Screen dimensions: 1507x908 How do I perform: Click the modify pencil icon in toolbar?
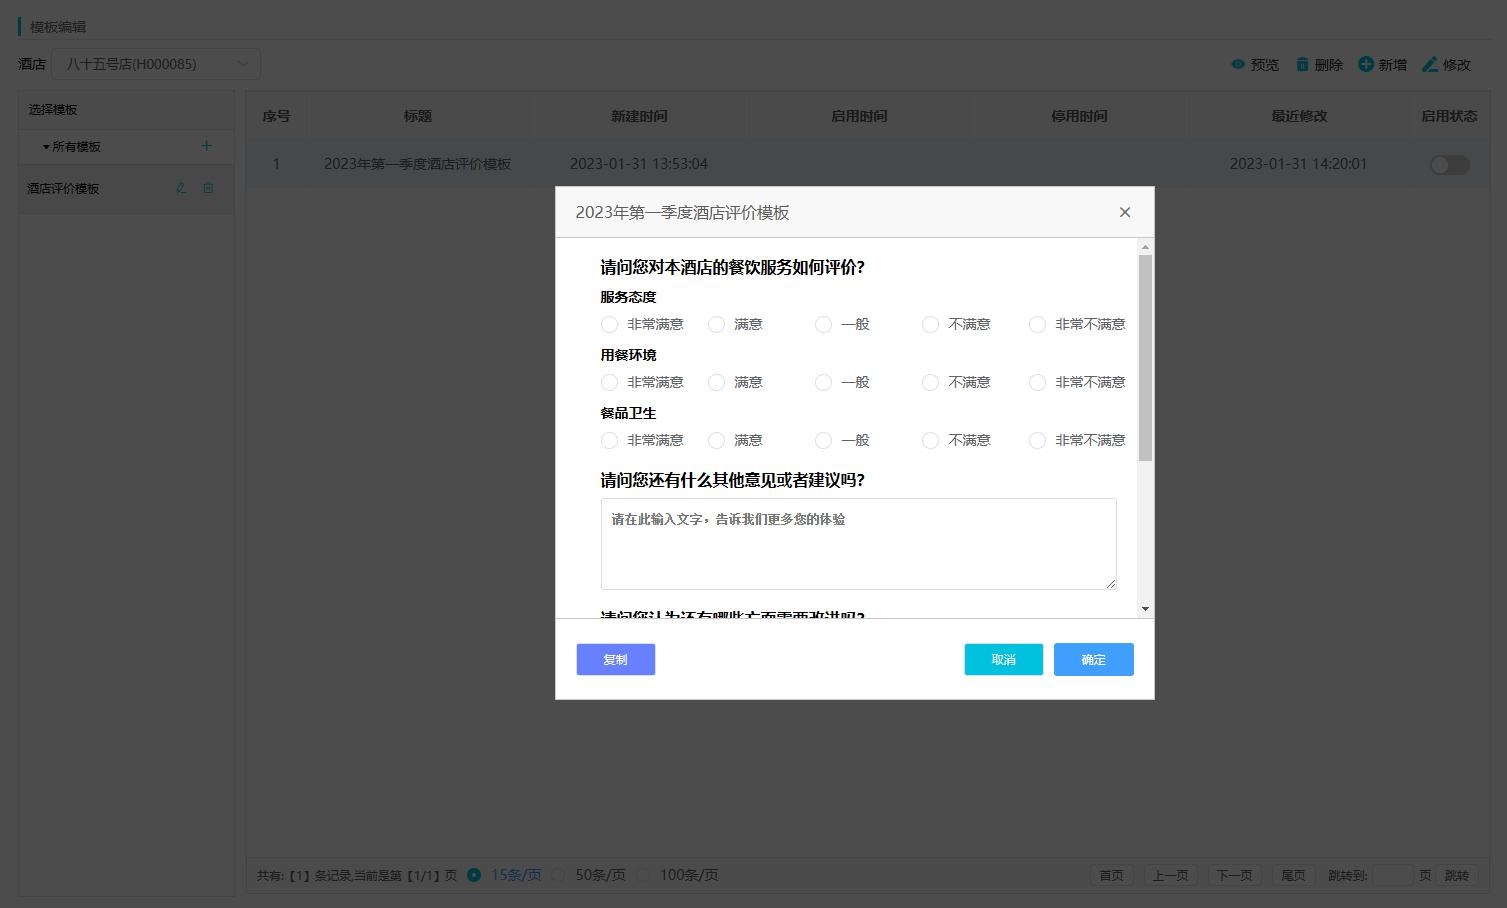click(x=1430, y=64)
